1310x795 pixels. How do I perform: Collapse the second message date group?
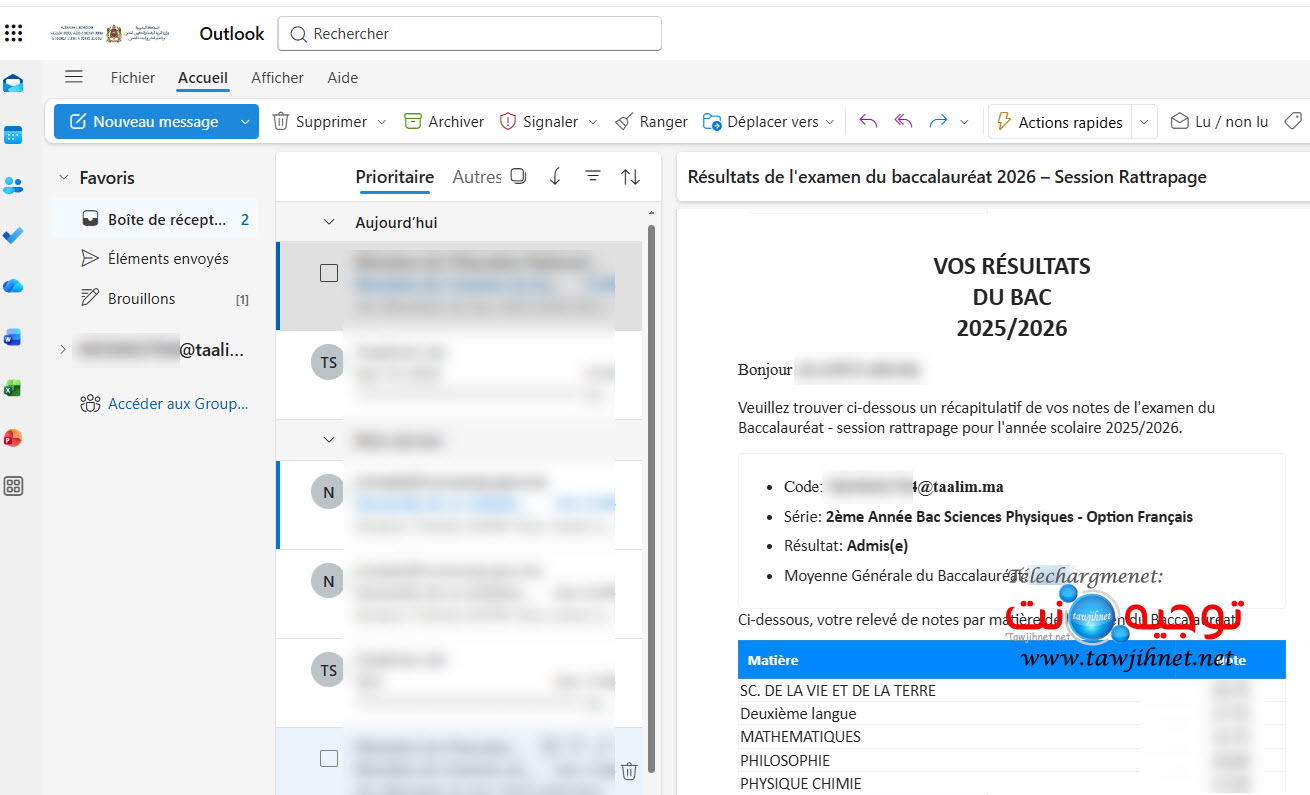[x=329, y=439]
